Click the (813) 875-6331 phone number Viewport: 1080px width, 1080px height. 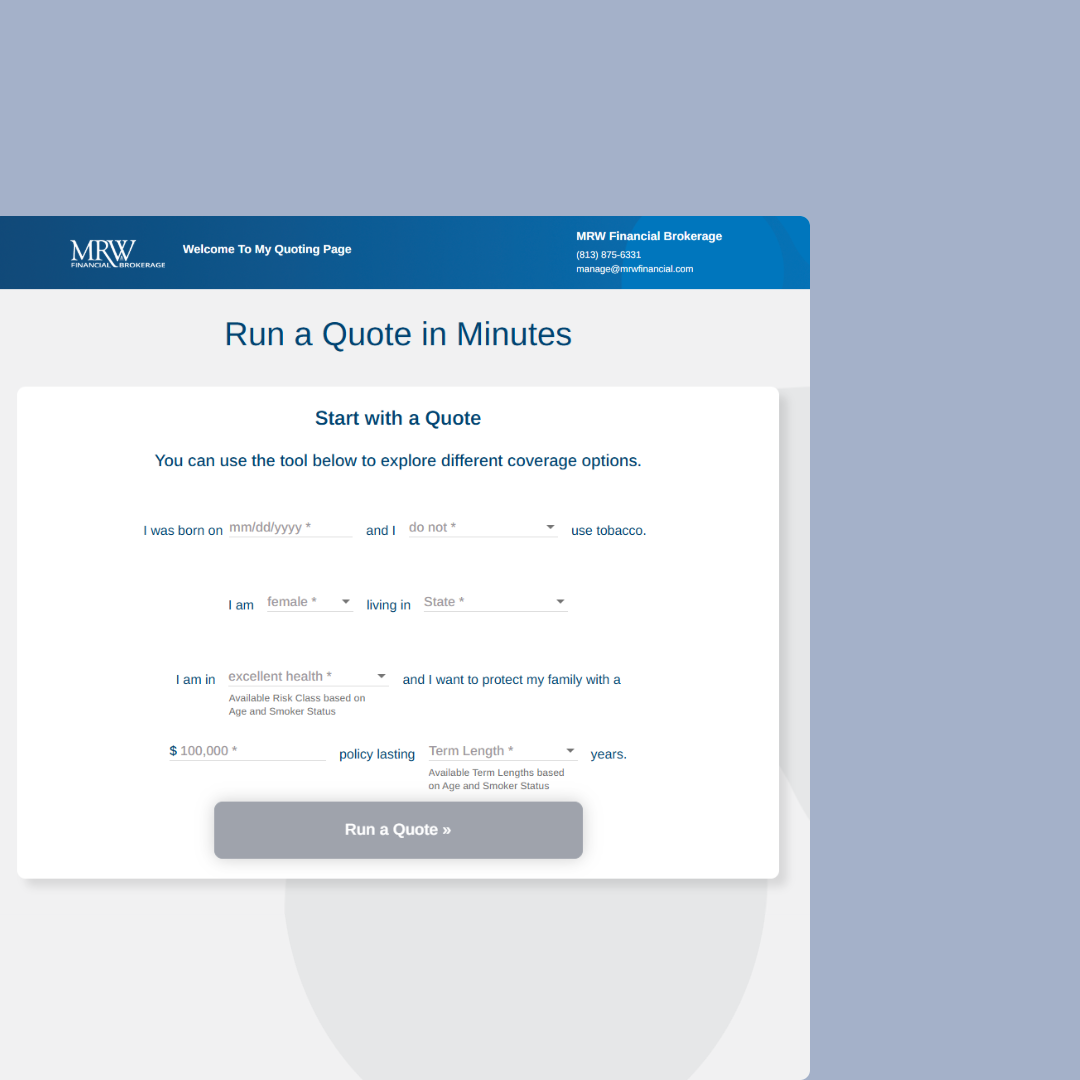[x=608, y=255]
